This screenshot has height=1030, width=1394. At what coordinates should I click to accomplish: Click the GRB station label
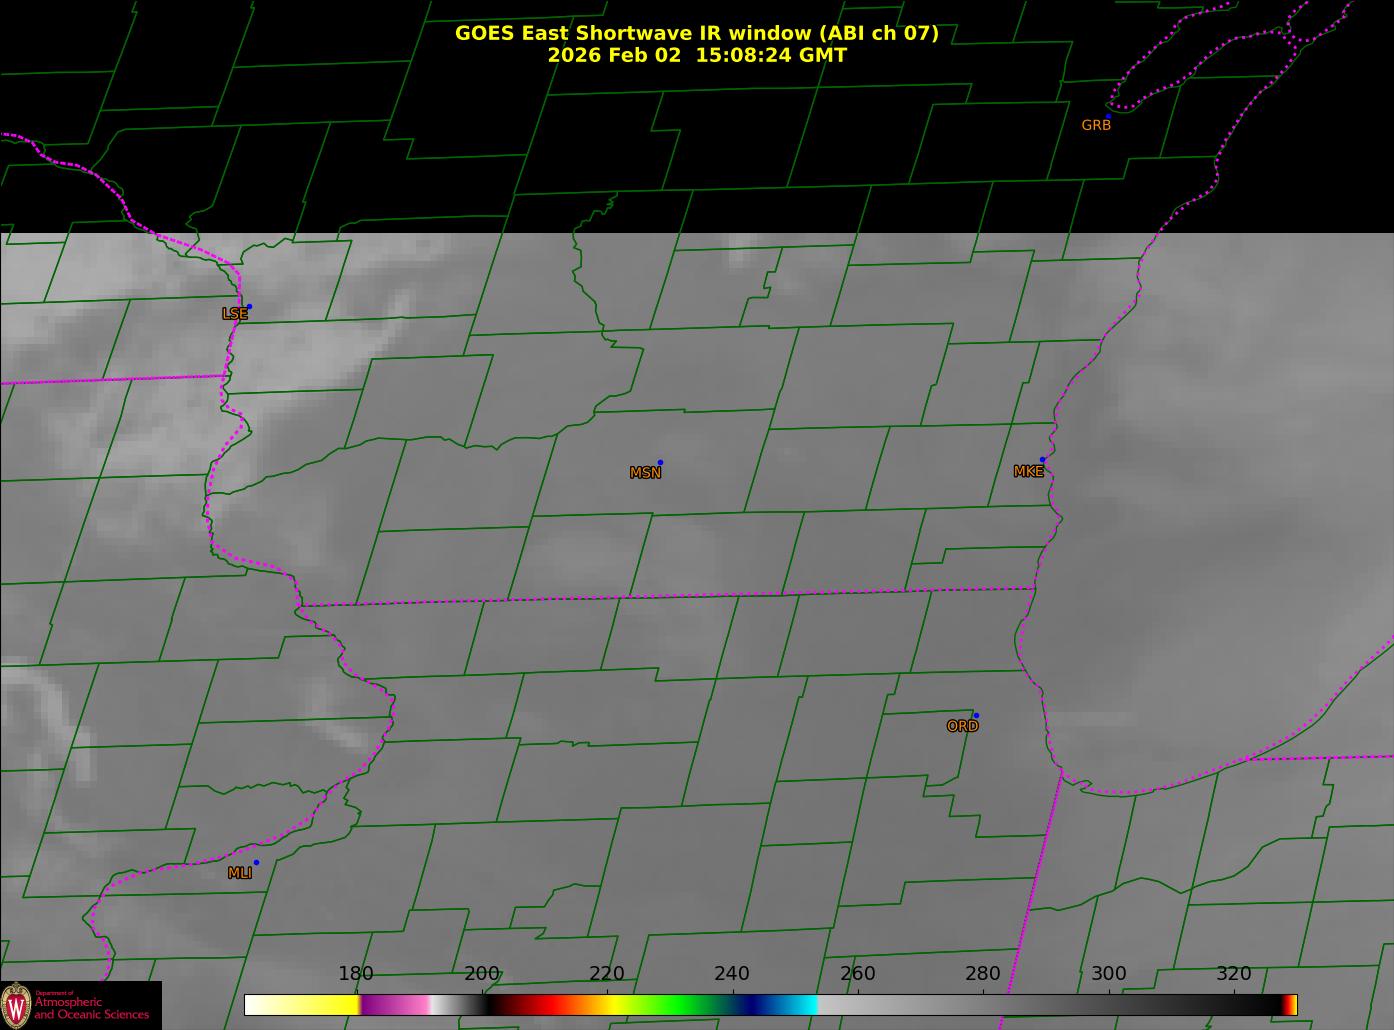1096,126
